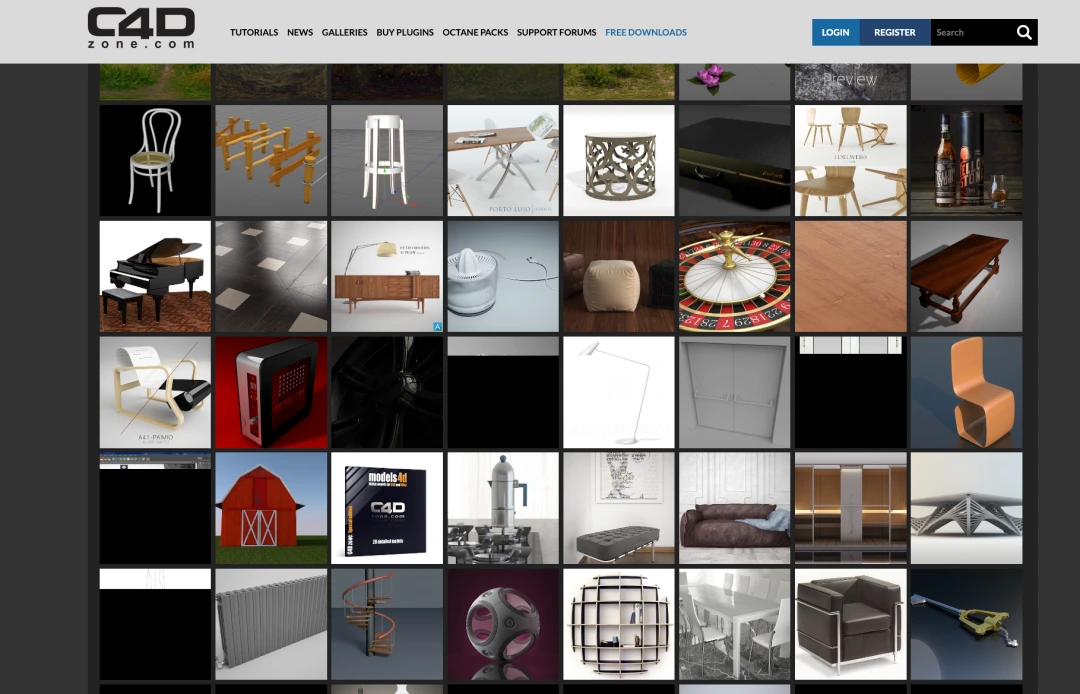Open Free Downloads link
This screenshot has width=1080, height=694.
[x=646, y=32]
